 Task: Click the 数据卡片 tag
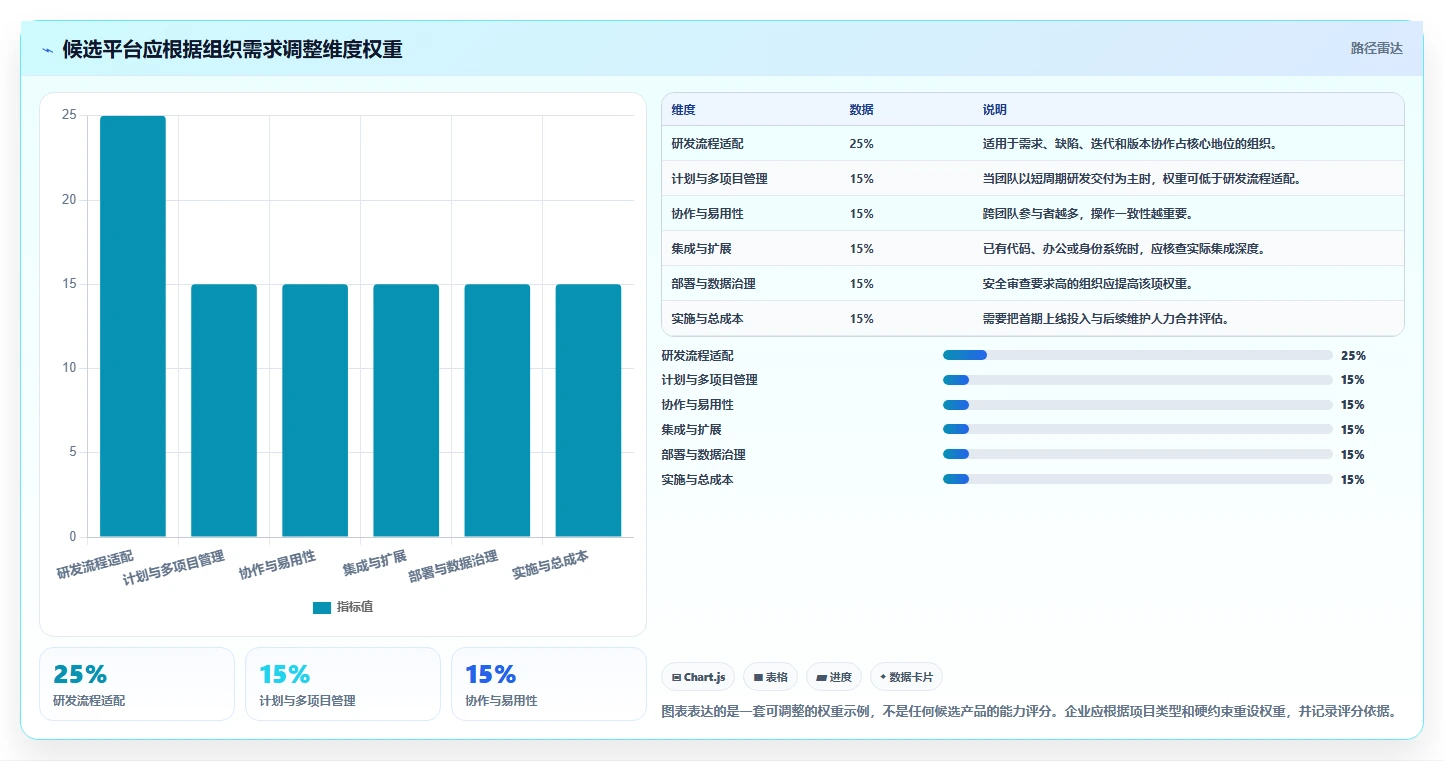[x=906, y=677]
